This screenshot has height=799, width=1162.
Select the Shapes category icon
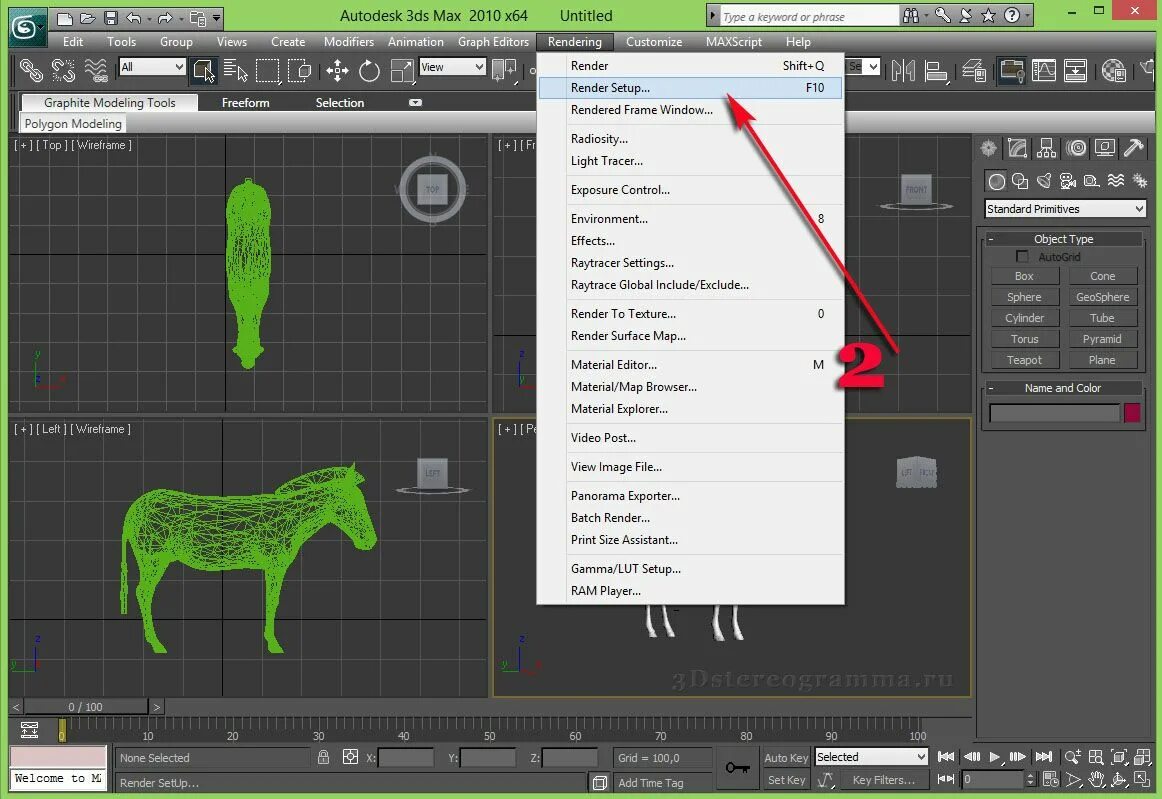pyautogui.click(x=1020, y=181)
